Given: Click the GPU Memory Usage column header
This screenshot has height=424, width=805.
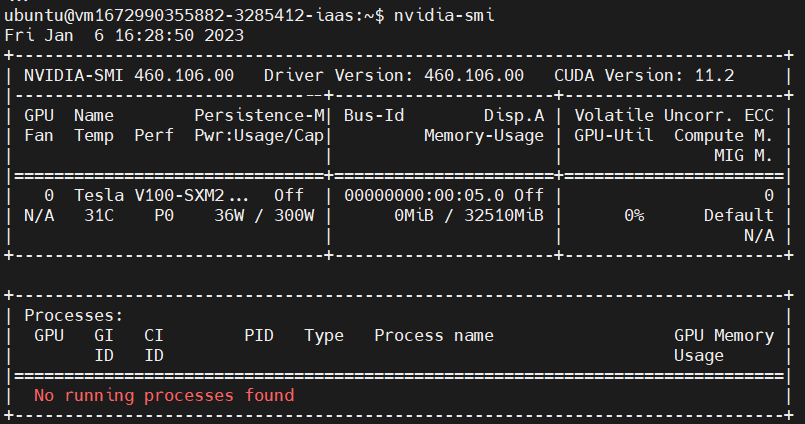Looking at the screenshot, I should (x=723, y=345).
